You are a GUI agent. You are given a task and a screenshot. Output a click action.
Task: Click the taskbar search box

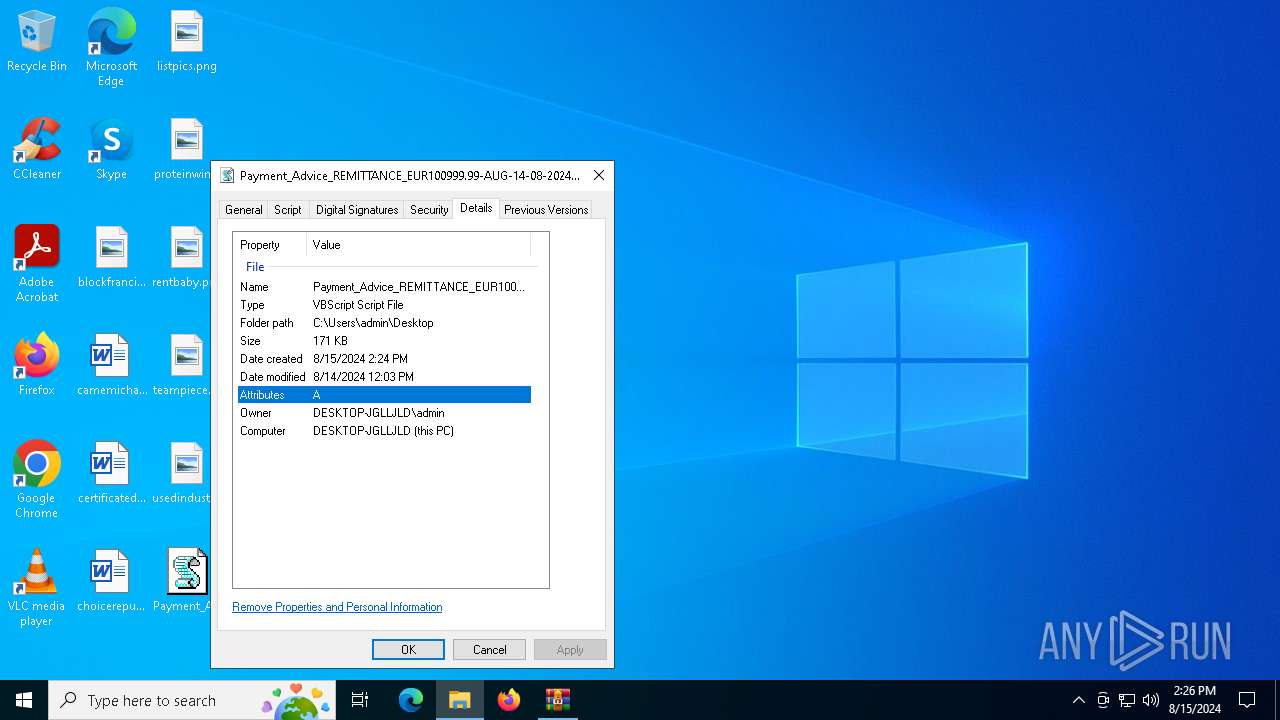coord(192,700)
